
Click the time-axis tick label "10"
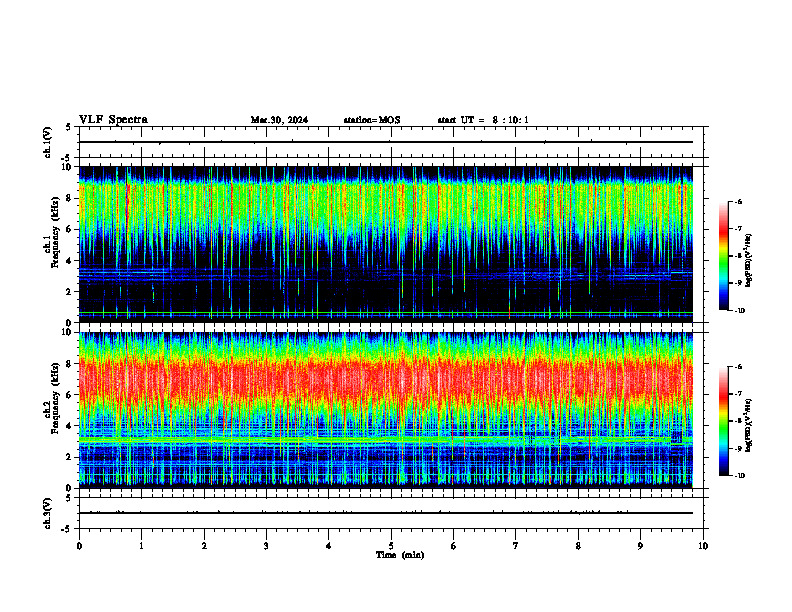703,546
